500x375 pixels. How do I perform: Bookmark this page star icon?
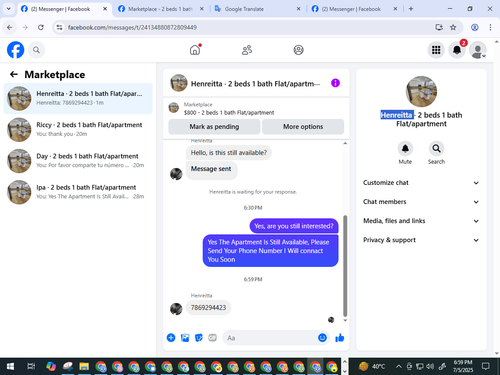click(453, 27)
